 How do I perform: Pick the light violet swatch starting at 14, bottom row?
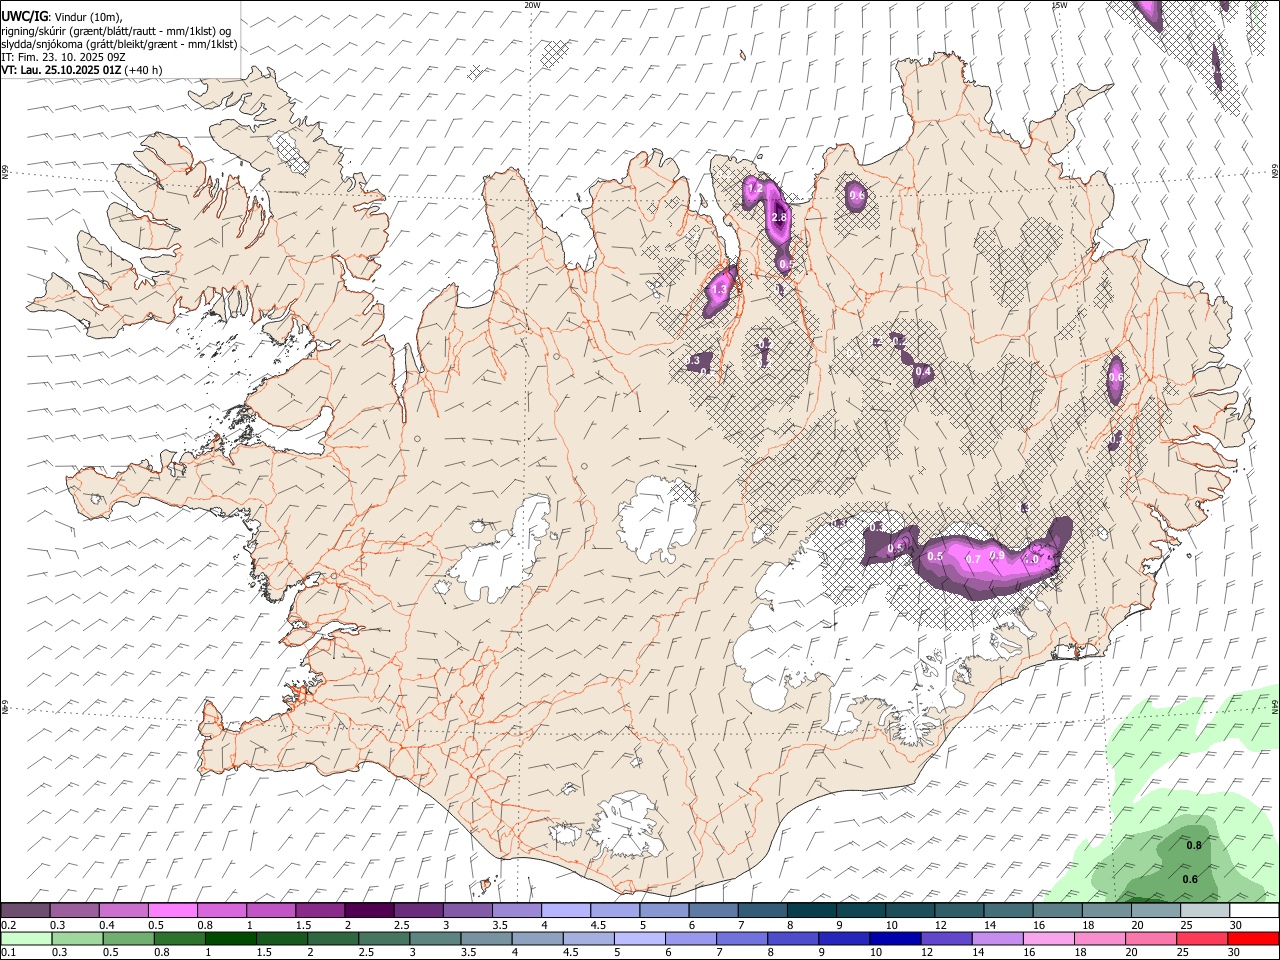point(998,939)
